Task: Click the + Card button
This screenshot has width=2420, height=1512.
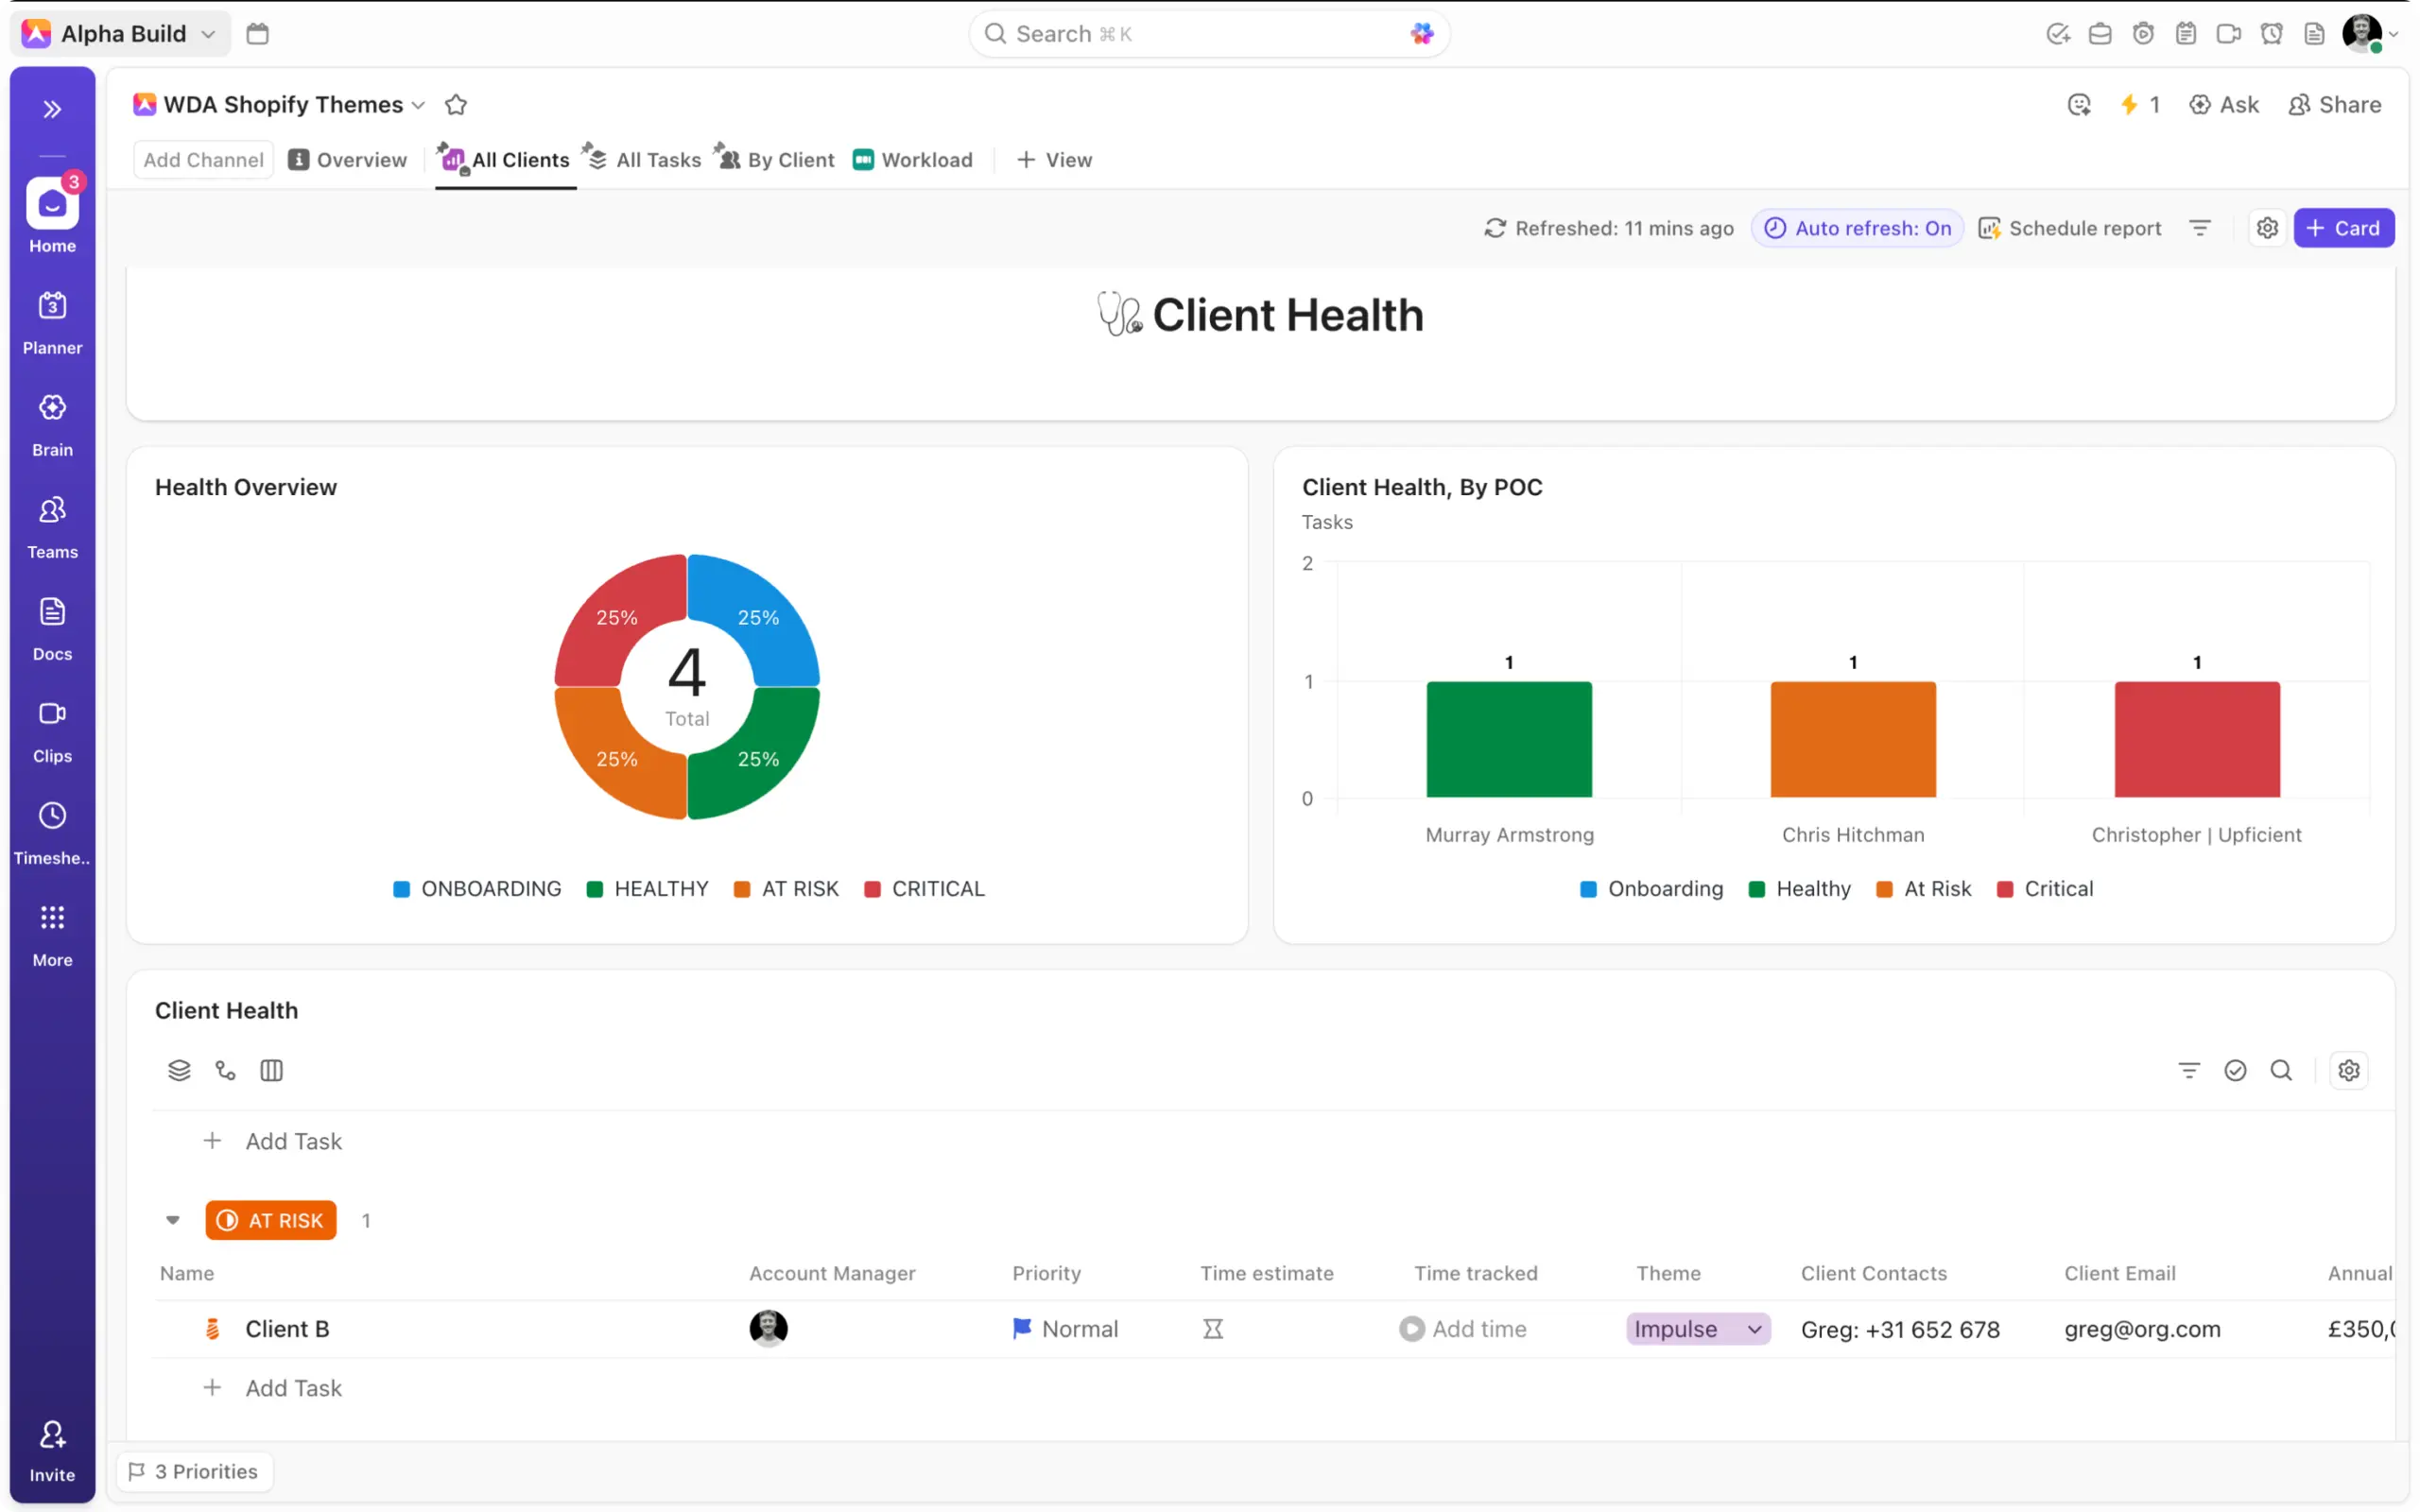Action: (2343, 228)
